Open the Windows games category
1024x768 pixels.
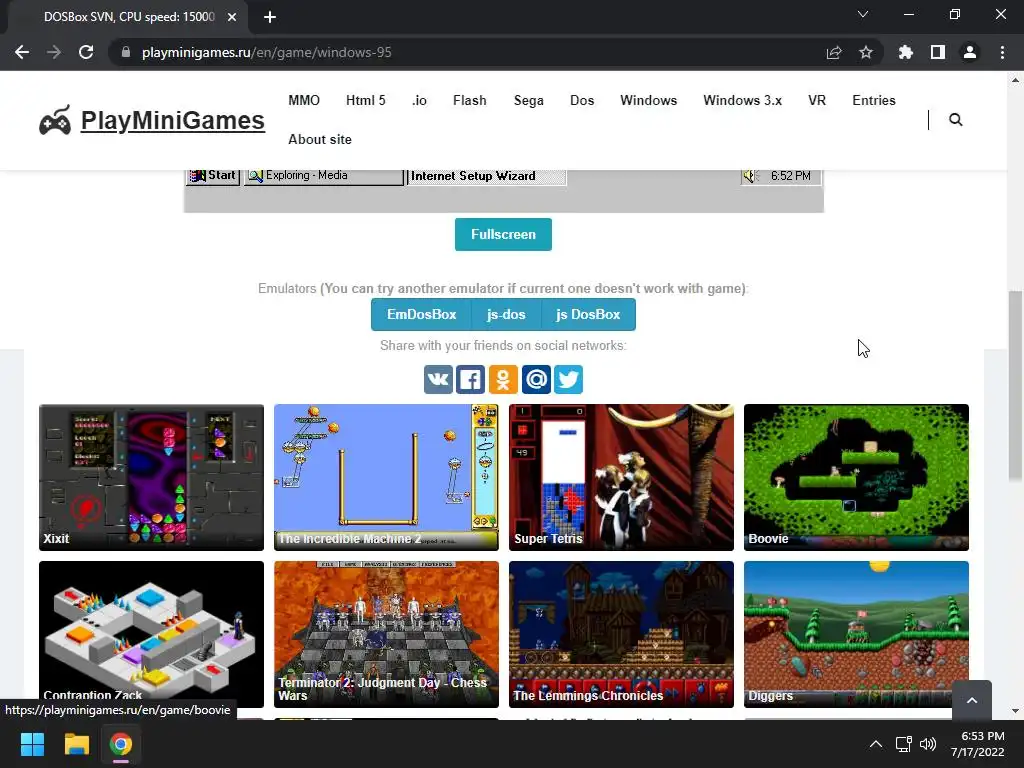pos(648,101)
